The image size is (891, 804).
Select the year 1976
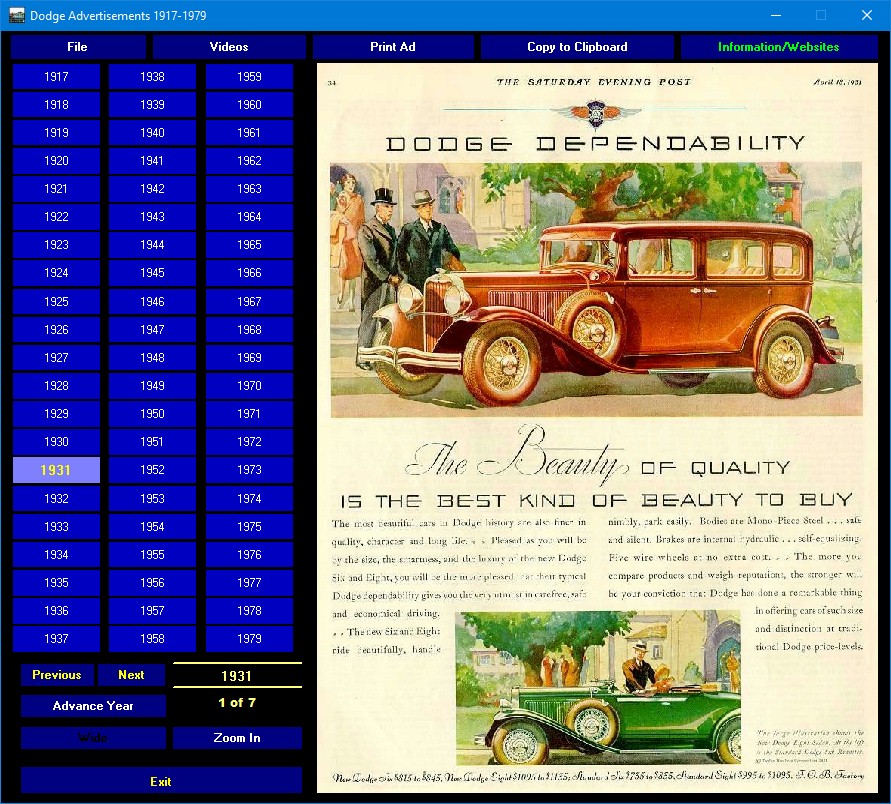[249, 555]
